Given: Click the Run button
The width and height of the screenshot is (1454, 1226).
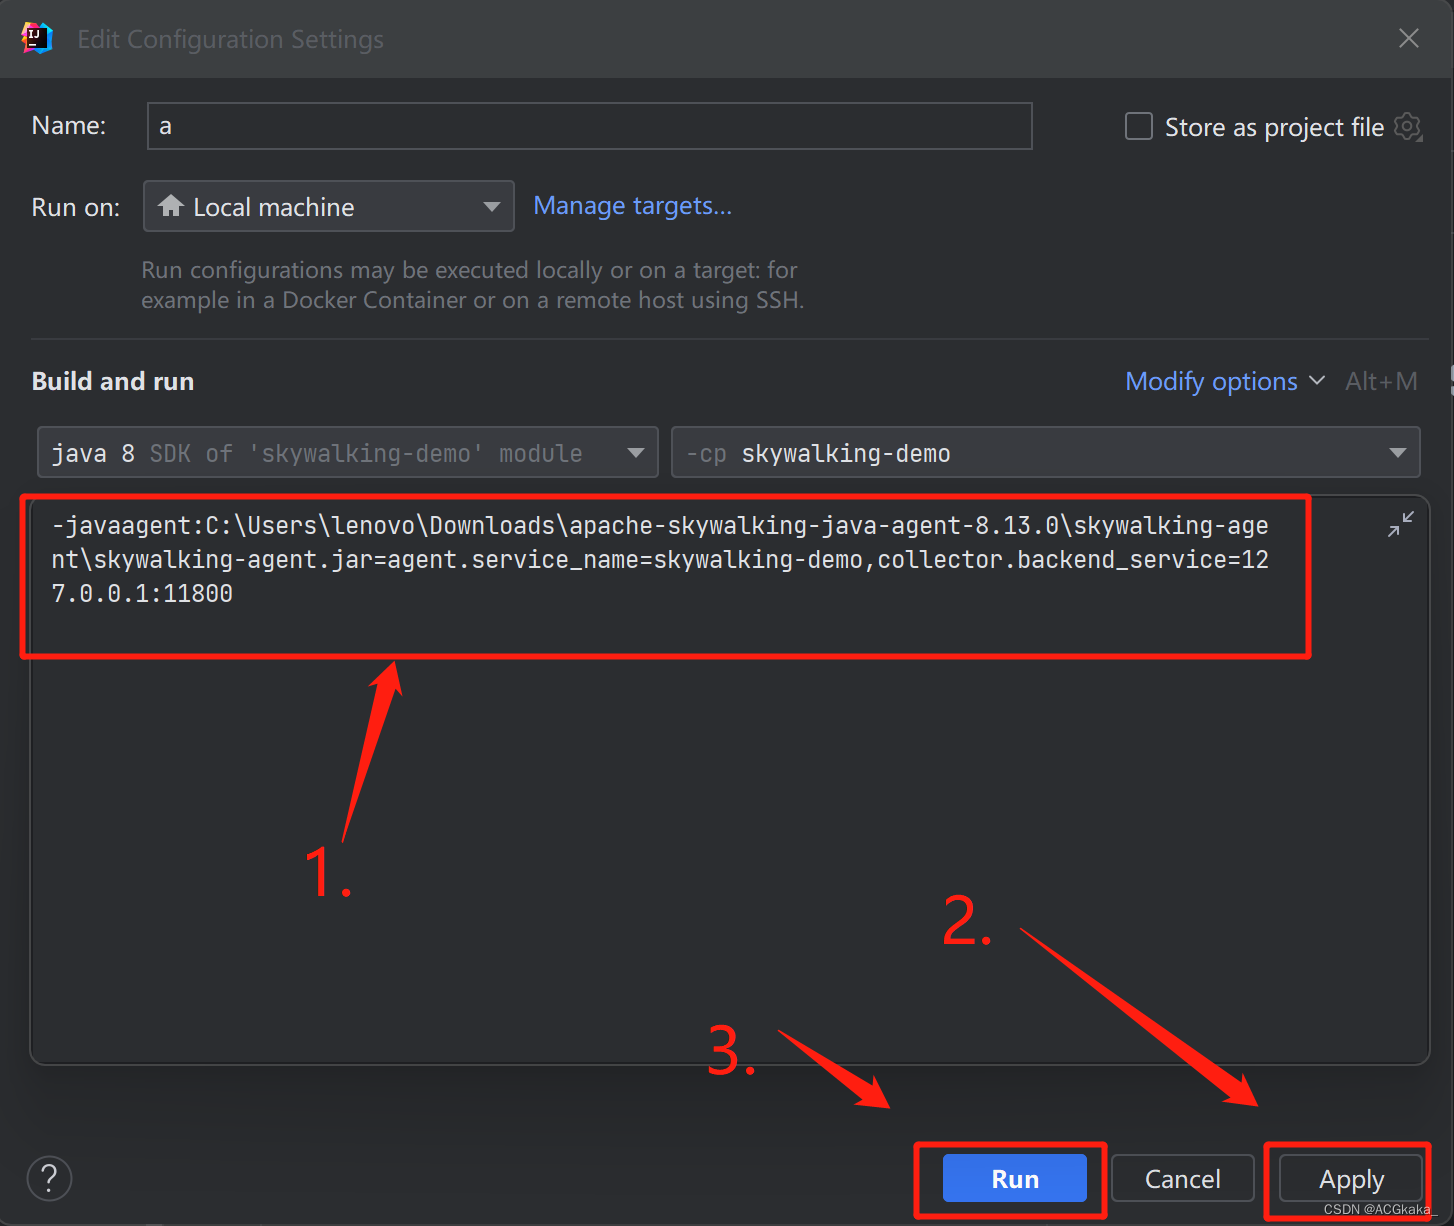Looking at the screenshot, I should [1015, 1179].
